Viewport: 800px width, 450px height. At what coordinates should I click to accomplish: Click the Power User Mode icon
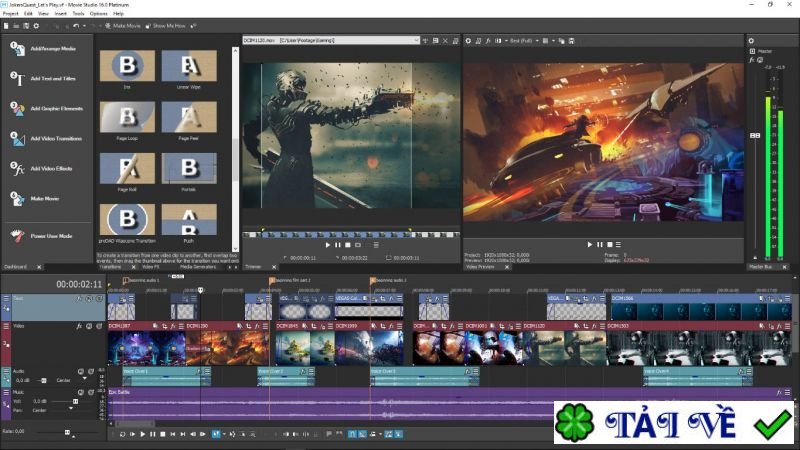pyautogui.click(x=17, y=236)
